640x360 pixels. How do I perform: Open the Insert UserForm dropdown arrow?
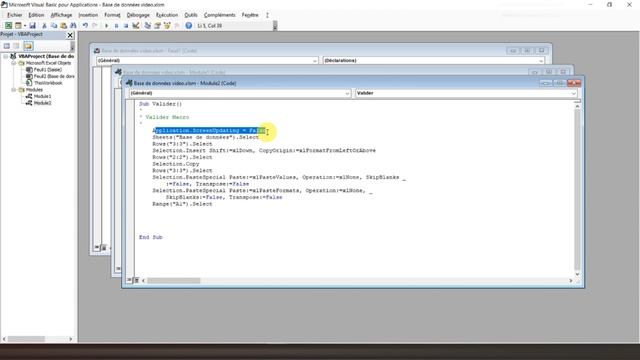click(24, 26)
